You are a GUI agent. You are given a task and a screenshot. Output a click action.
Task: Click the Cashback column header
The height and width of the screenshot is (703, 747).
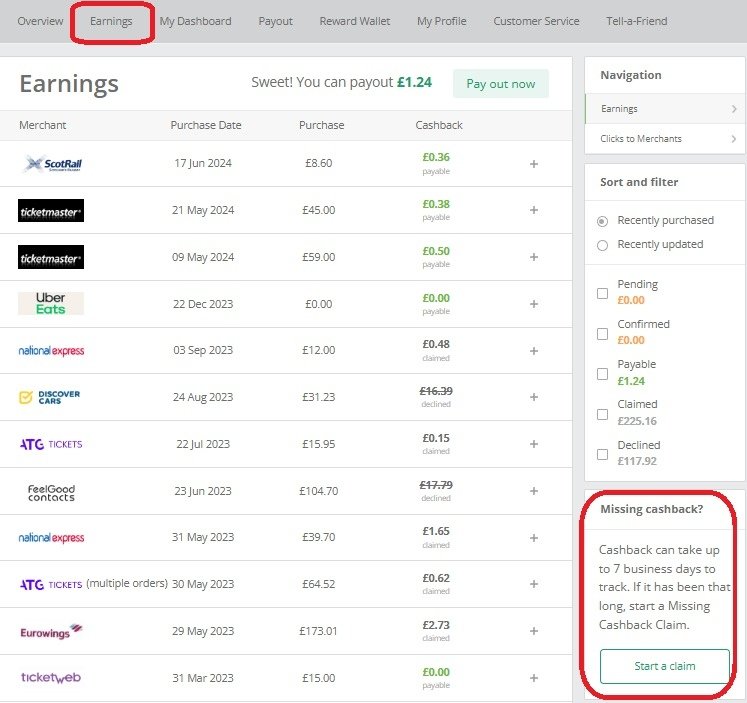439,125
